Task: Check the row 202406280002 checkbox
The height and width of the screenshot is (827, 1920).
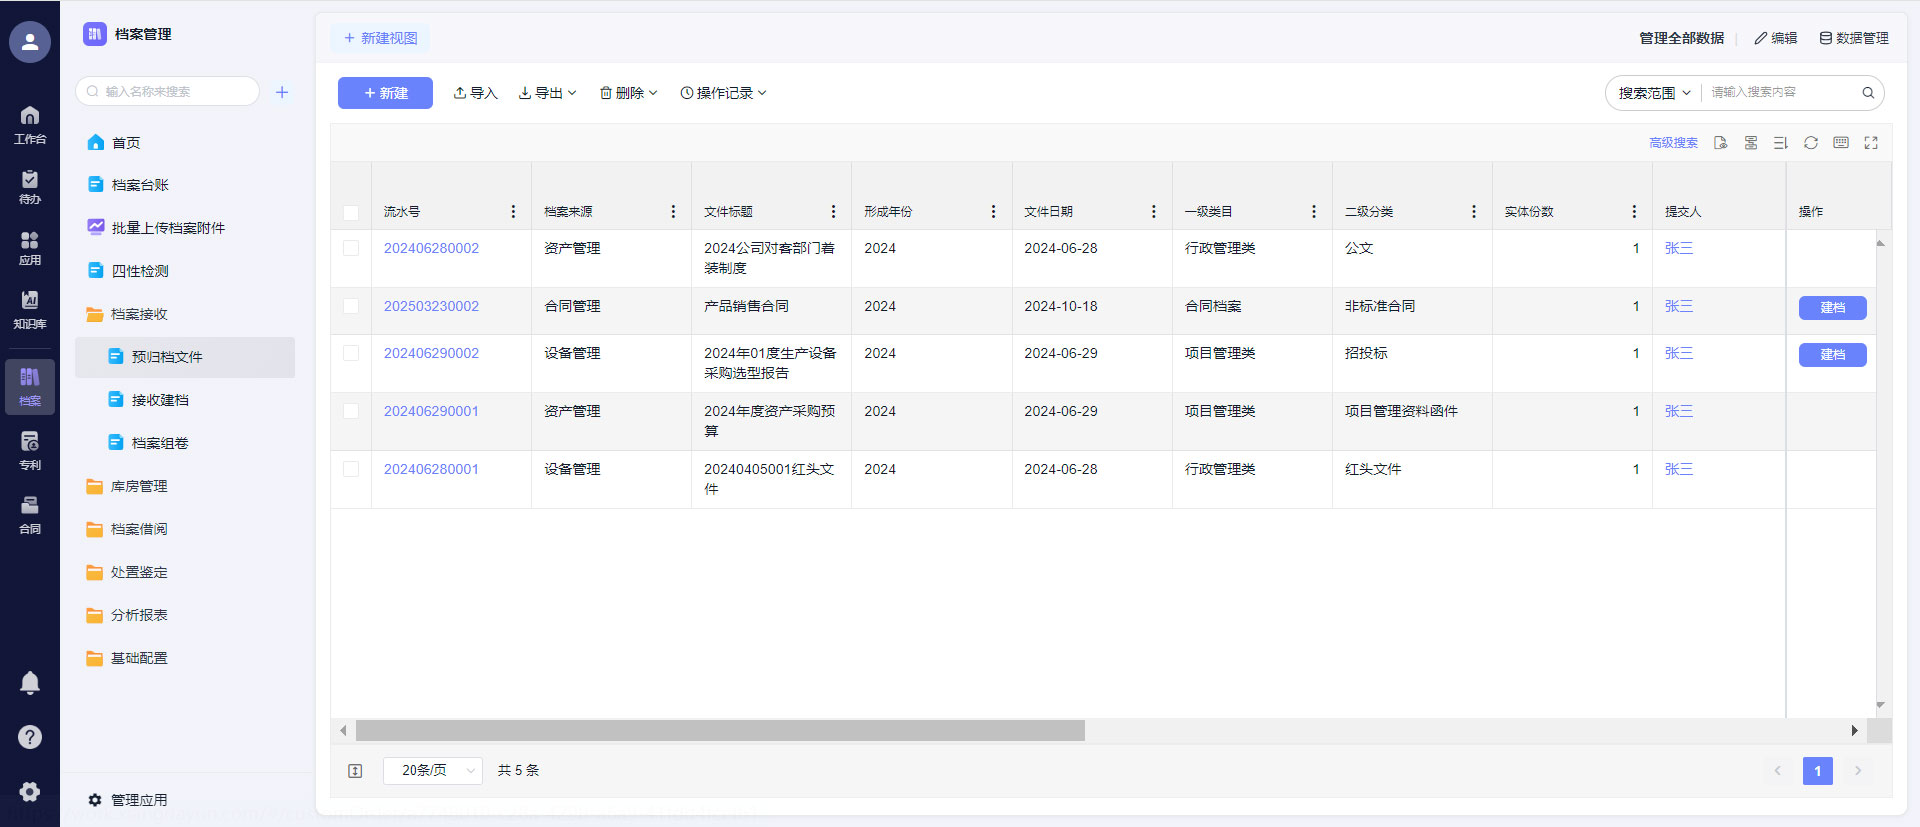Action: (x=351, y=248)
